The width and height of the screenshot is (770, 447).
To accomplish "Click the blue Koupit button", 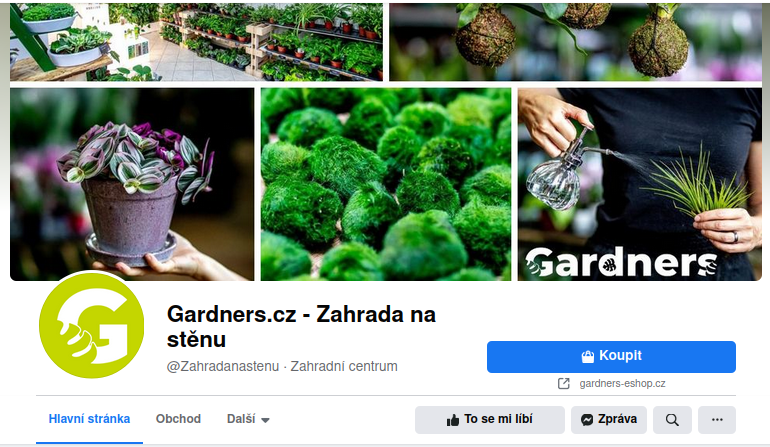I will click(611, 357).
